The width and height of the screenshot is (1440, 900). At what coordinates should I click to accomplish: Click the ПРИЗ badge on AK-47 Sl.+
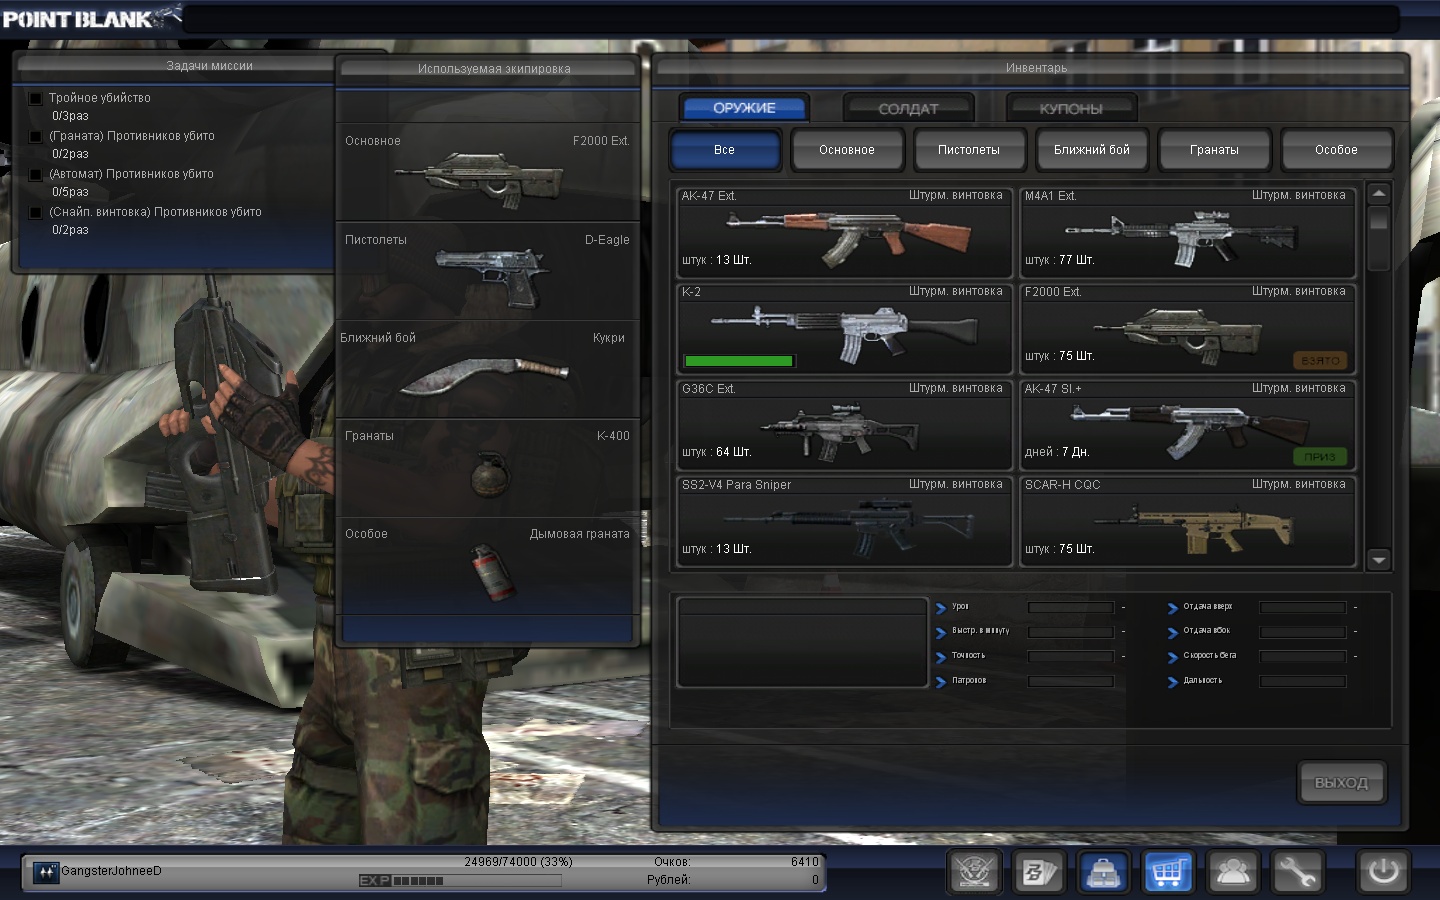click(1320, 456)
